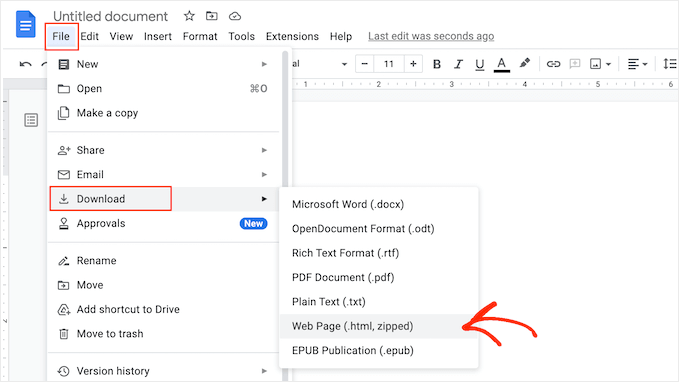Open the Tools menu

(242, 36)
